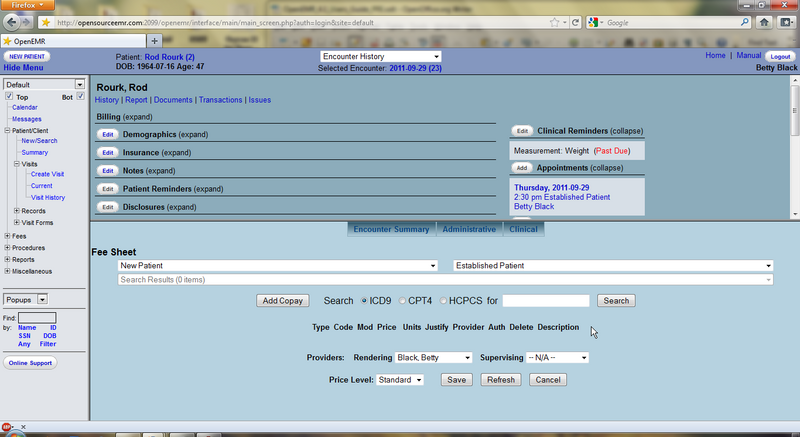Open the Transactions link
Screen dimensions: 800x437
pos(220,100)
